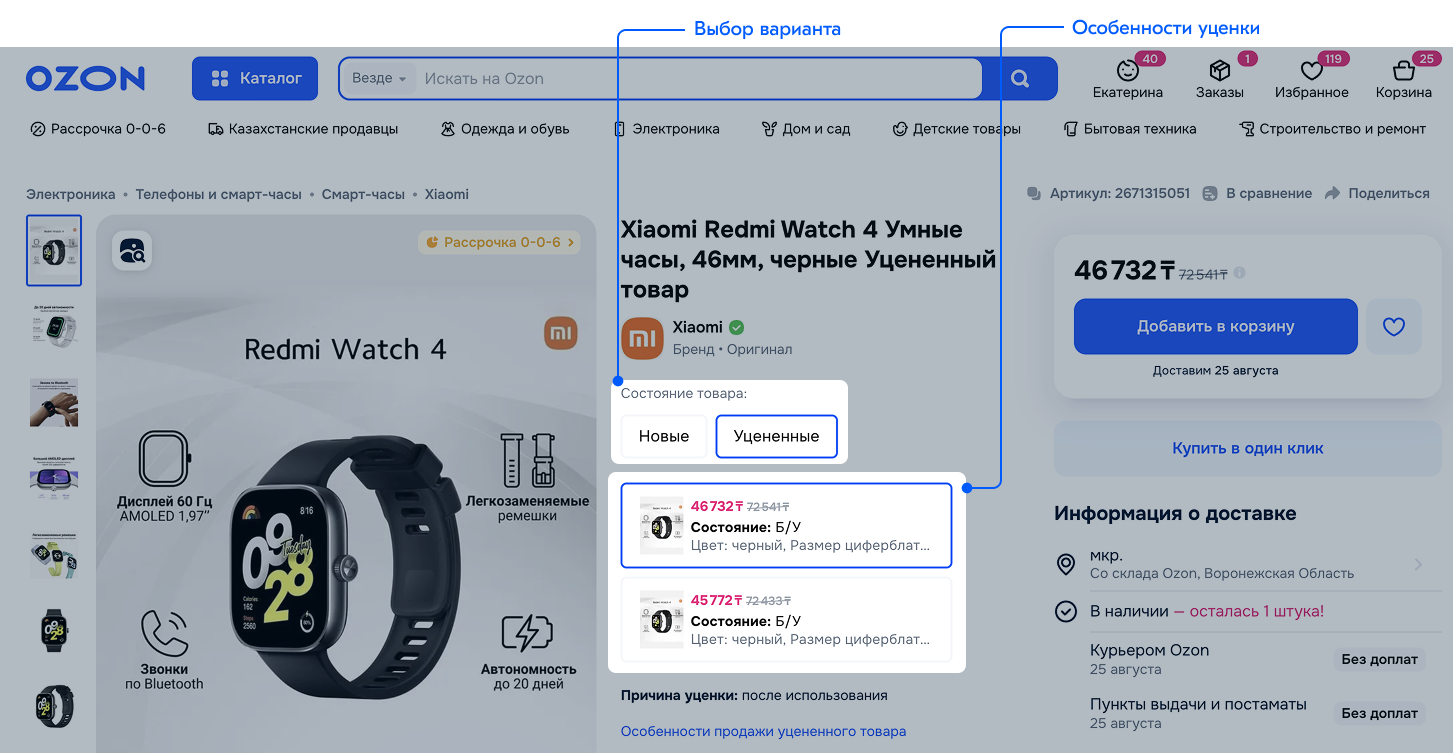Click the magnifier search button

click(1019, 78)
